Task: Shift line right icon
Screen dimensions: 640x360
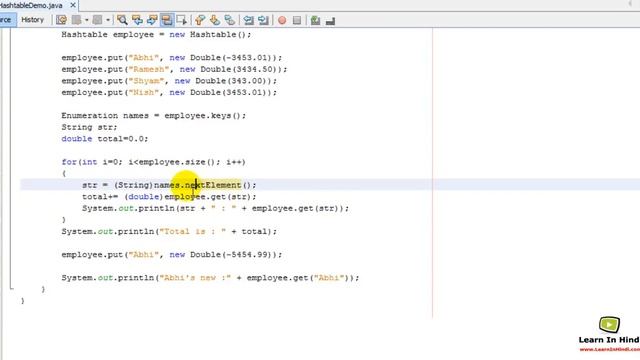Action: click(263, 20)
